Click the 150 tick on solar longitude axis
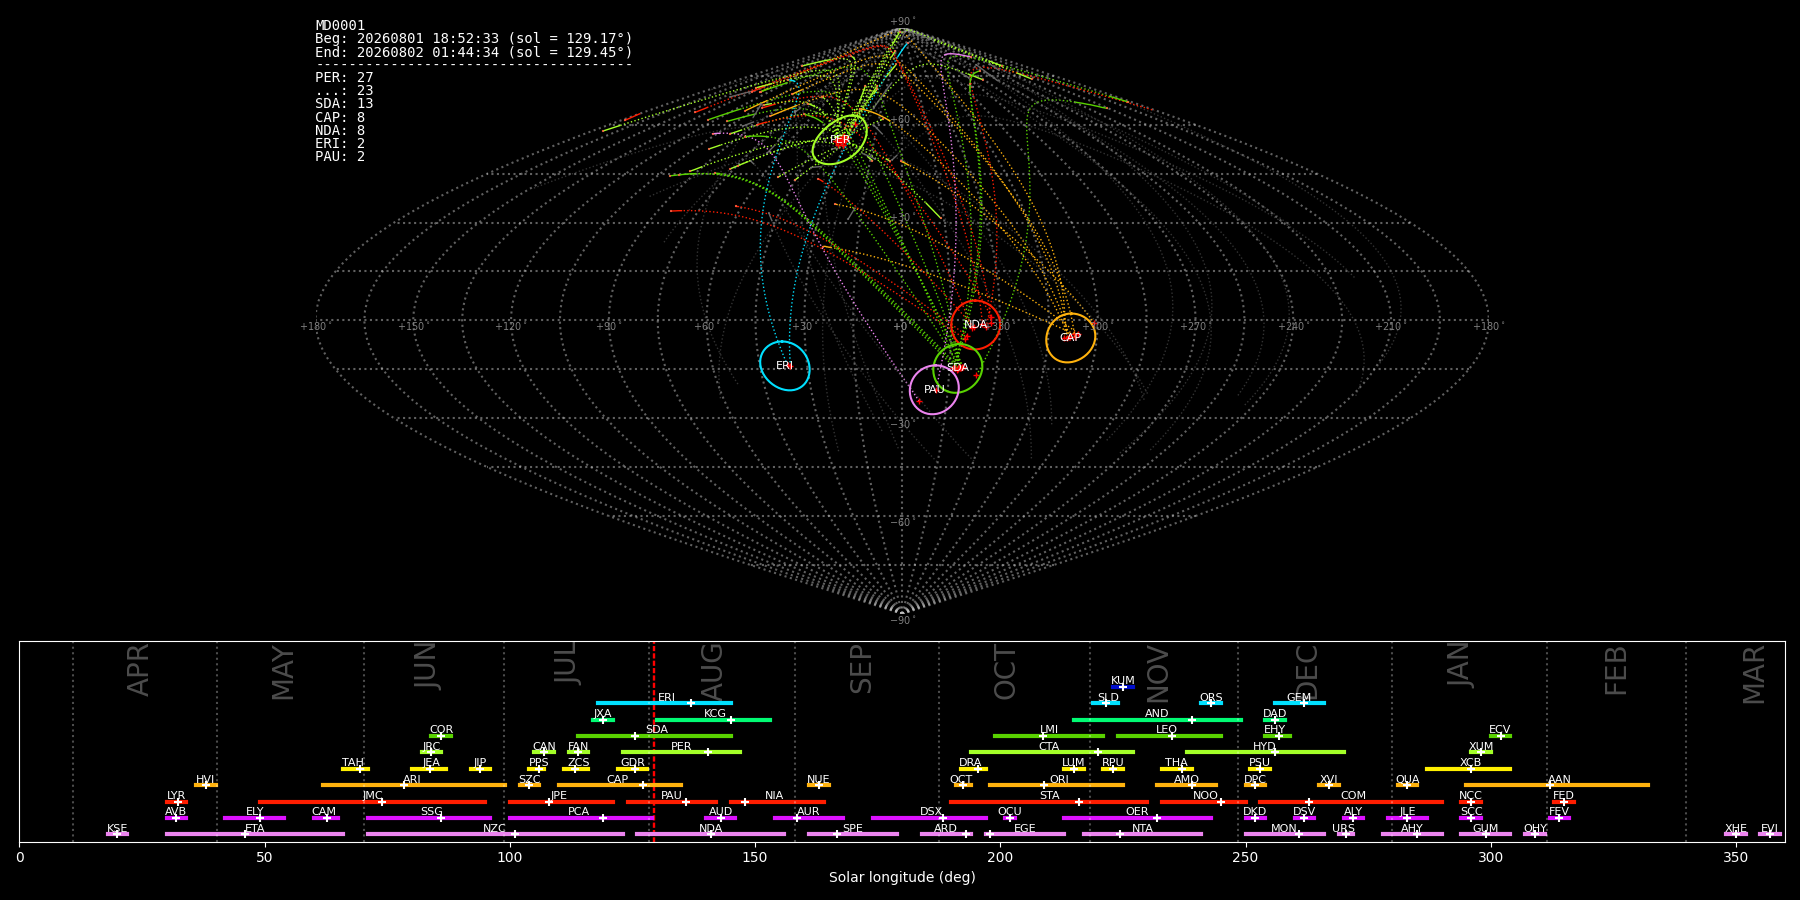This screenshot has width=1800, height=900. tap(755, 857)
